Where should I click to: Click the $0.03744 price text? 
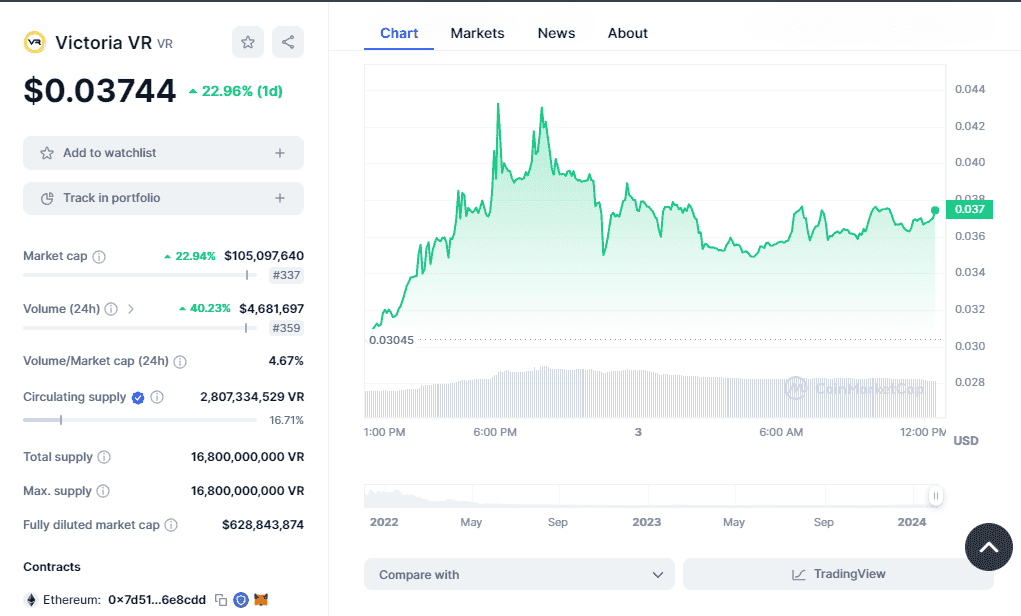pos(100,91)
